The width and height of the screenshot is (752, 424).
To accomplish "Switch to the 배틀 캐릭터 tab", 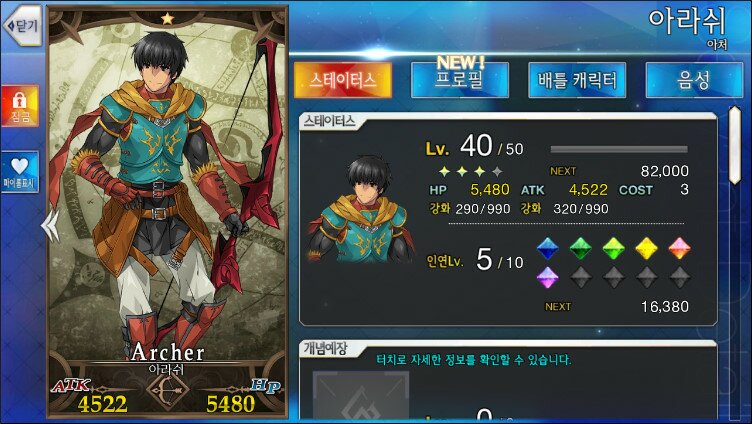I will pos(577,80).
